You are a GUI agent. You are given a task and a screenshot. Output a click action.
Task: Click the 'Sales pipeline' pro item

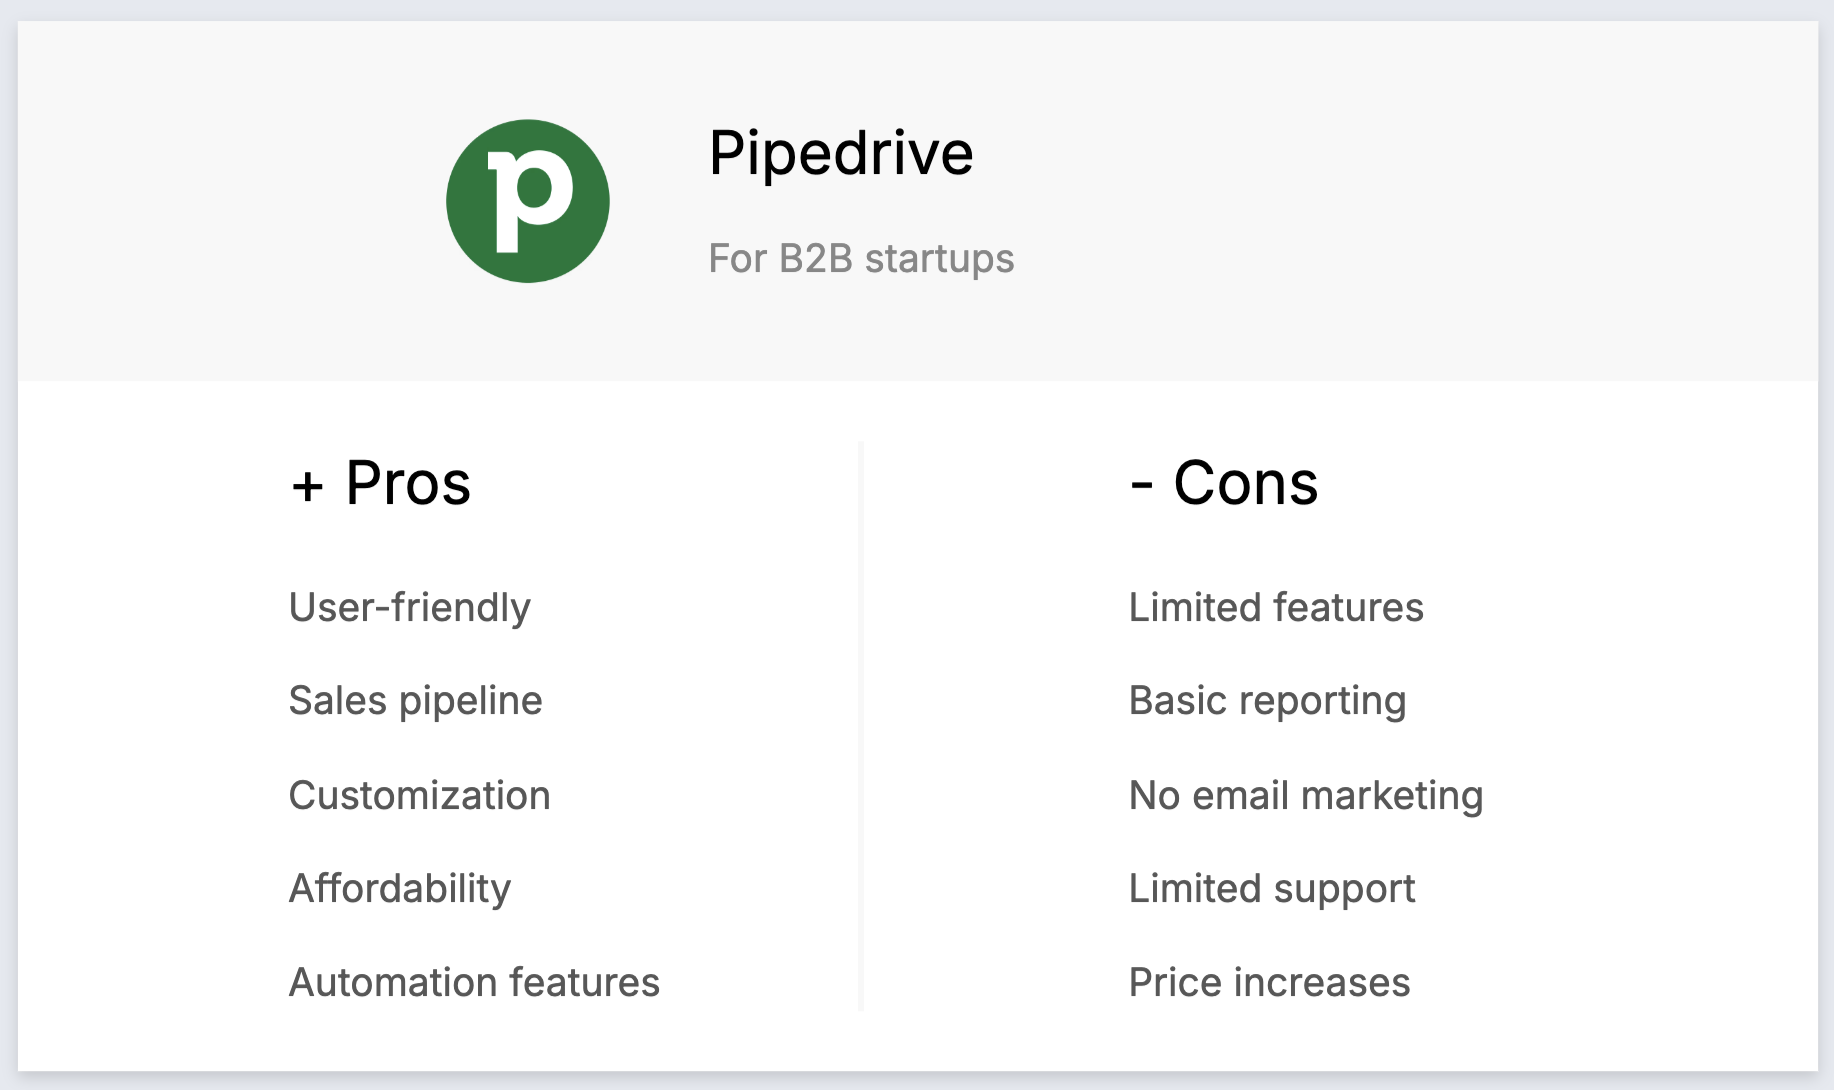pyautogui.click(x=415, y=700)
